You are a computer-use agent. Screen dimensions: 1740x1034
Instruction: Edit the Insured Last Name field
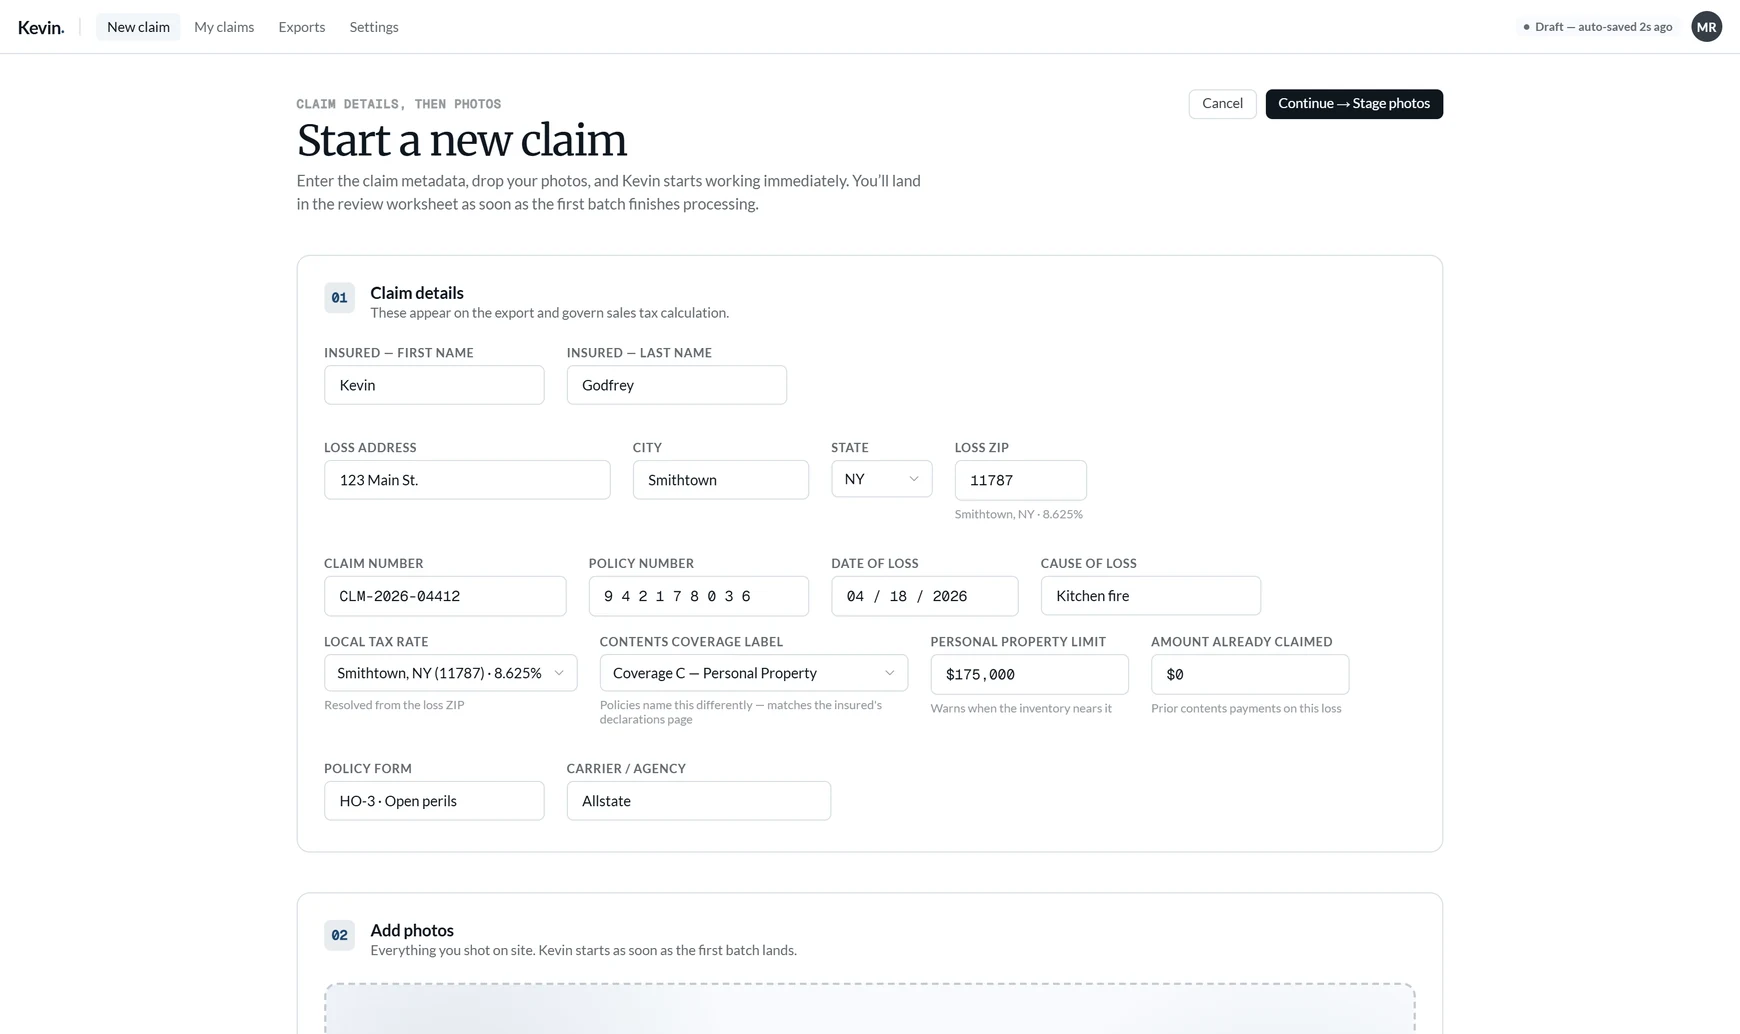[676, 385]
